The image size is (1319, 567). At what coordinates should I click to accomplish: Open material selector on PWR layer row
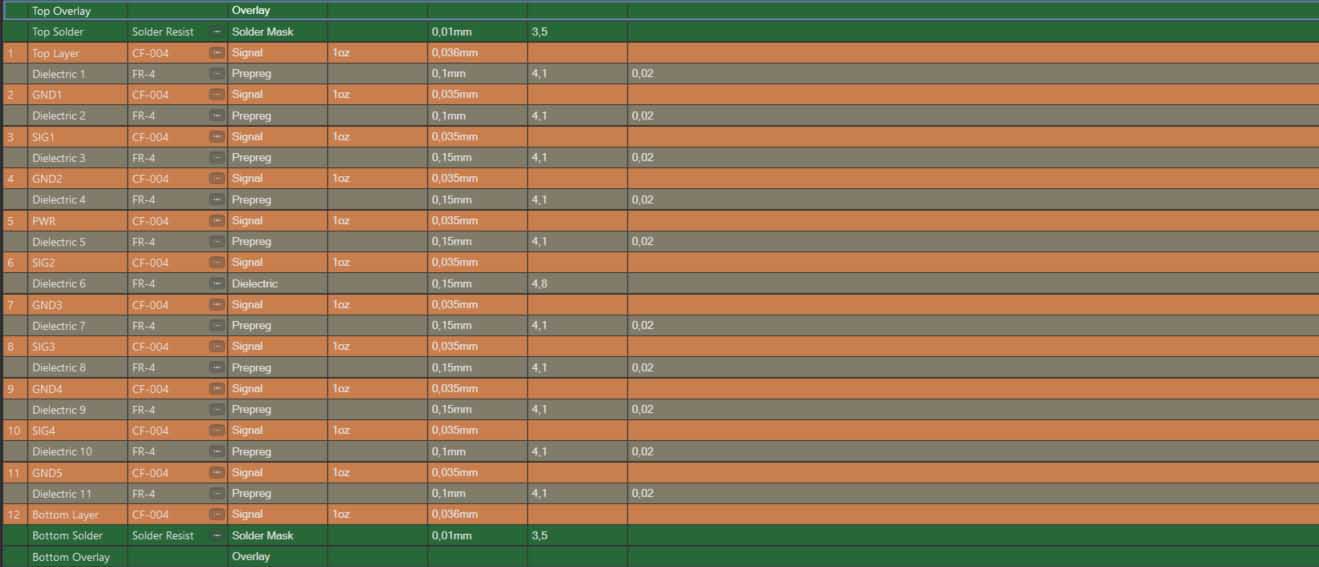pos(217,221)
